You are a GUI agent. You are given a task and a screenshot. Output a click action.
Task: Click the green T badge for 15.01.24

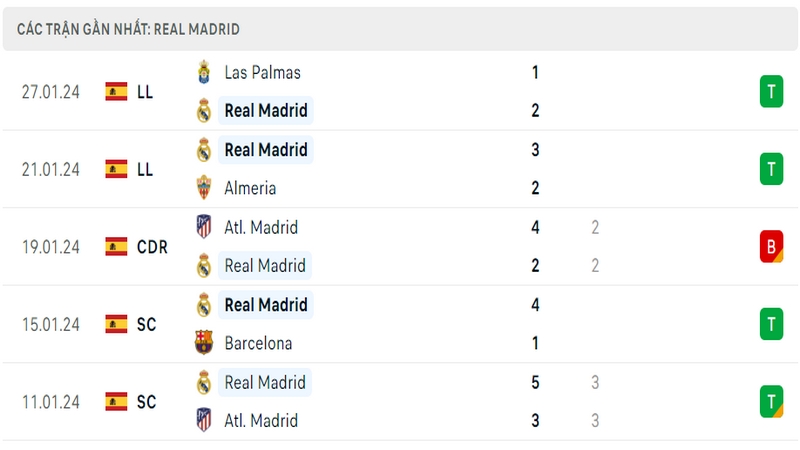pyautogui.click(x=771, y=324)
